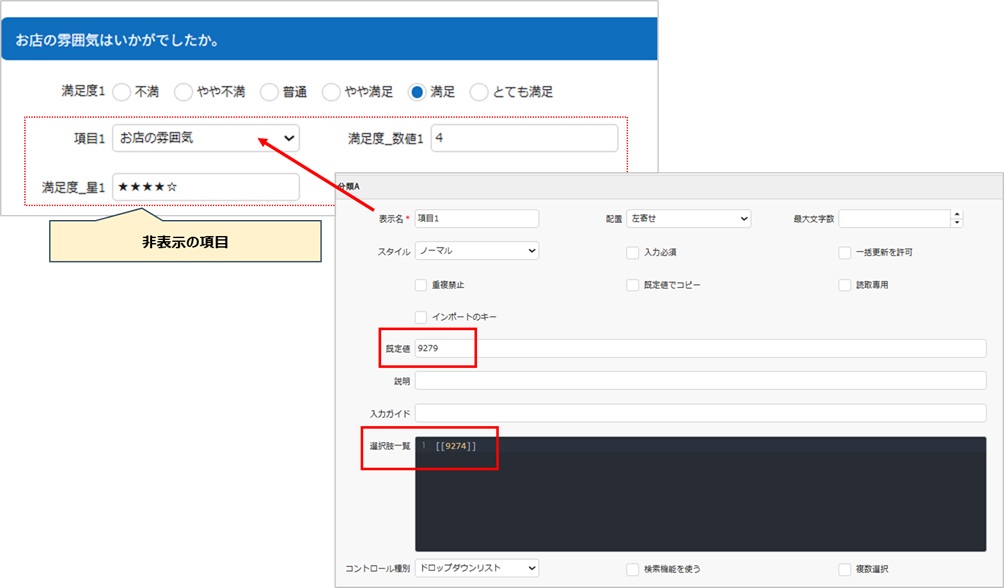The width and height of the screenshot is (1004, 588).
Task: Check the 重複禁止 checkbox
Action: [421, 285]
